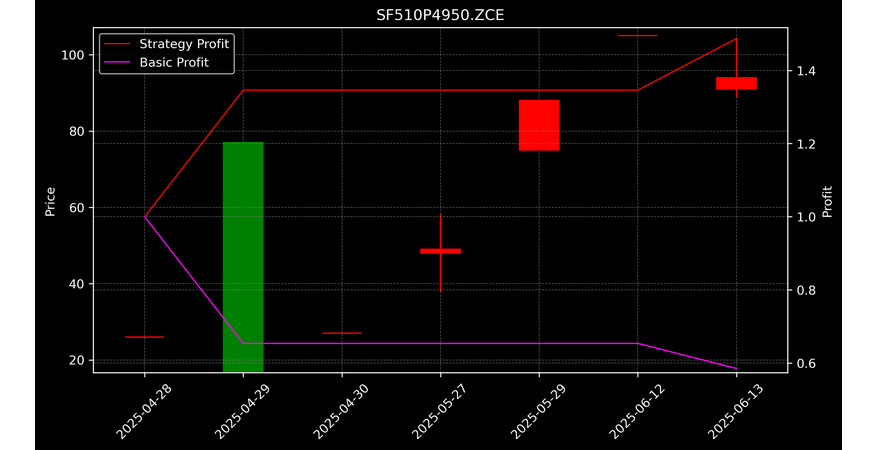Viewport: 878px width, 450px height.
Task: Click the magenta Basic Profit legend line
Action: point(116,63)
